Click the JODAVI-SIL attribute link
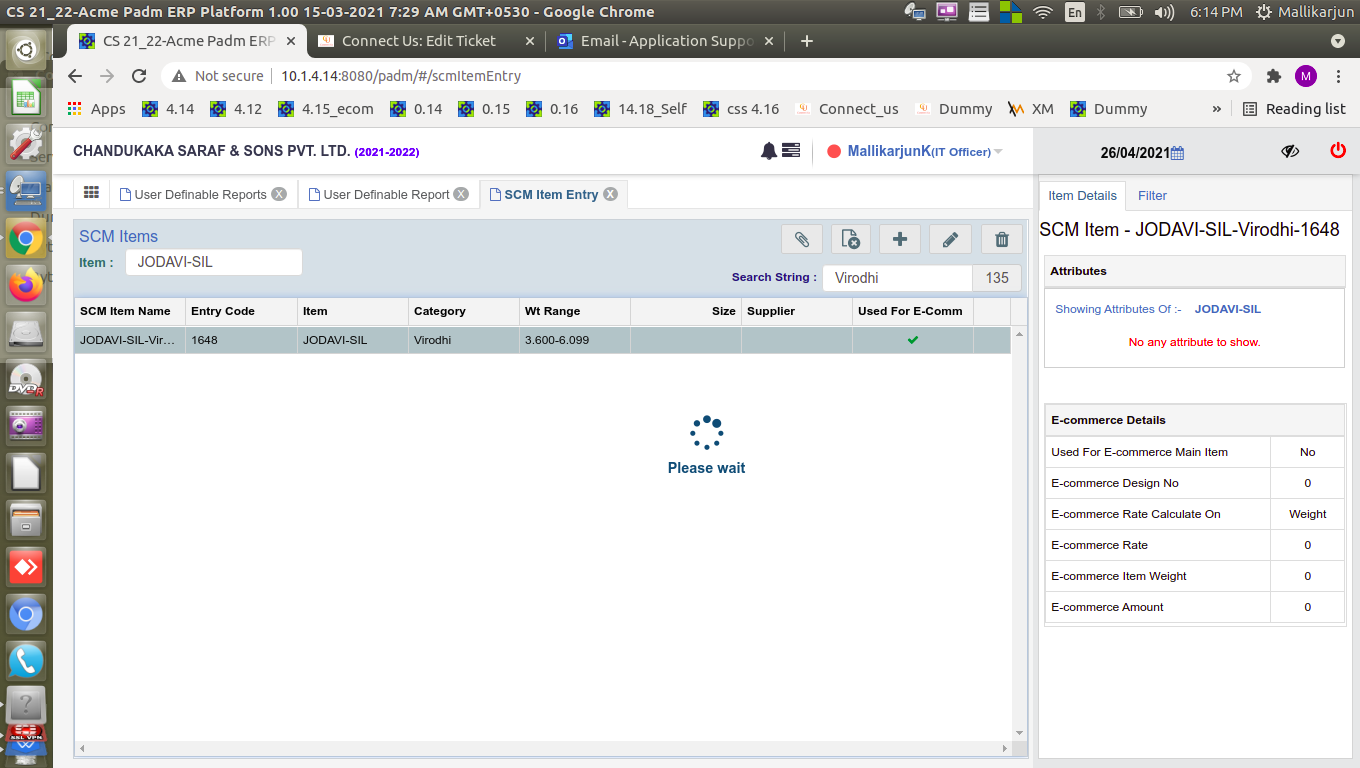 pos(1227,309)
